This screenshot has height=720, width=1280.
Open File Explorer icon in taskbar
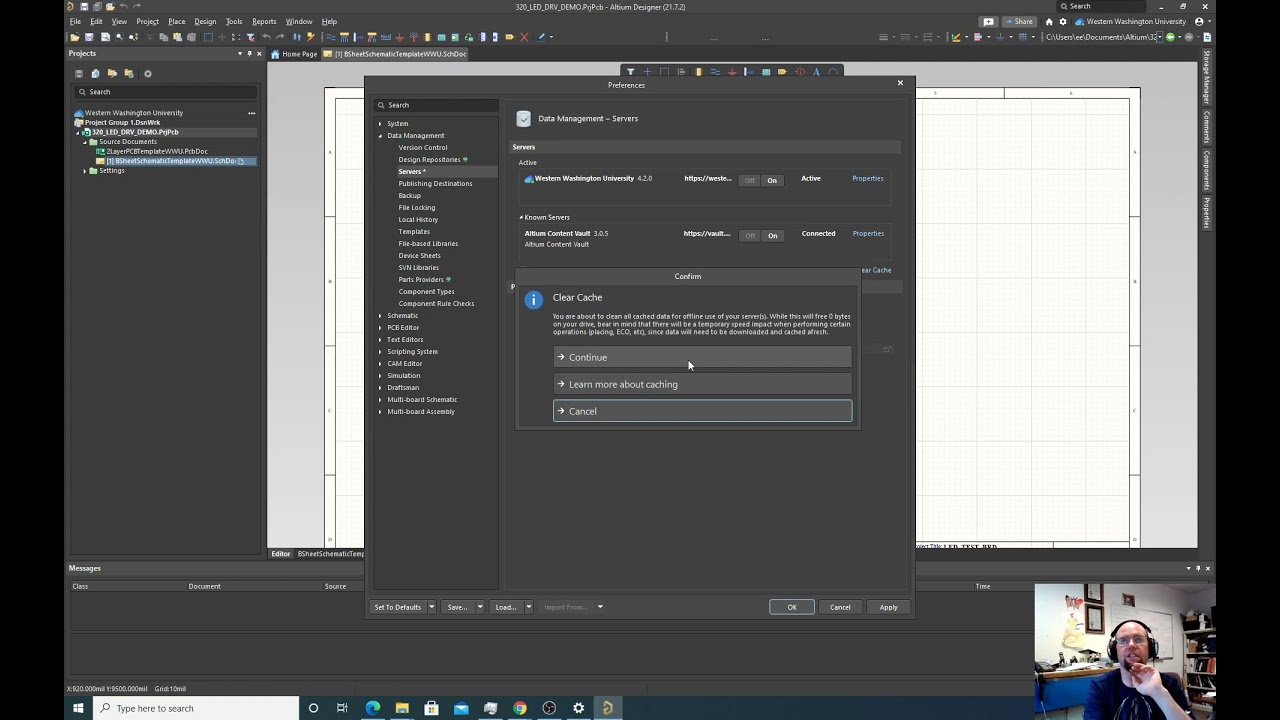402,708
